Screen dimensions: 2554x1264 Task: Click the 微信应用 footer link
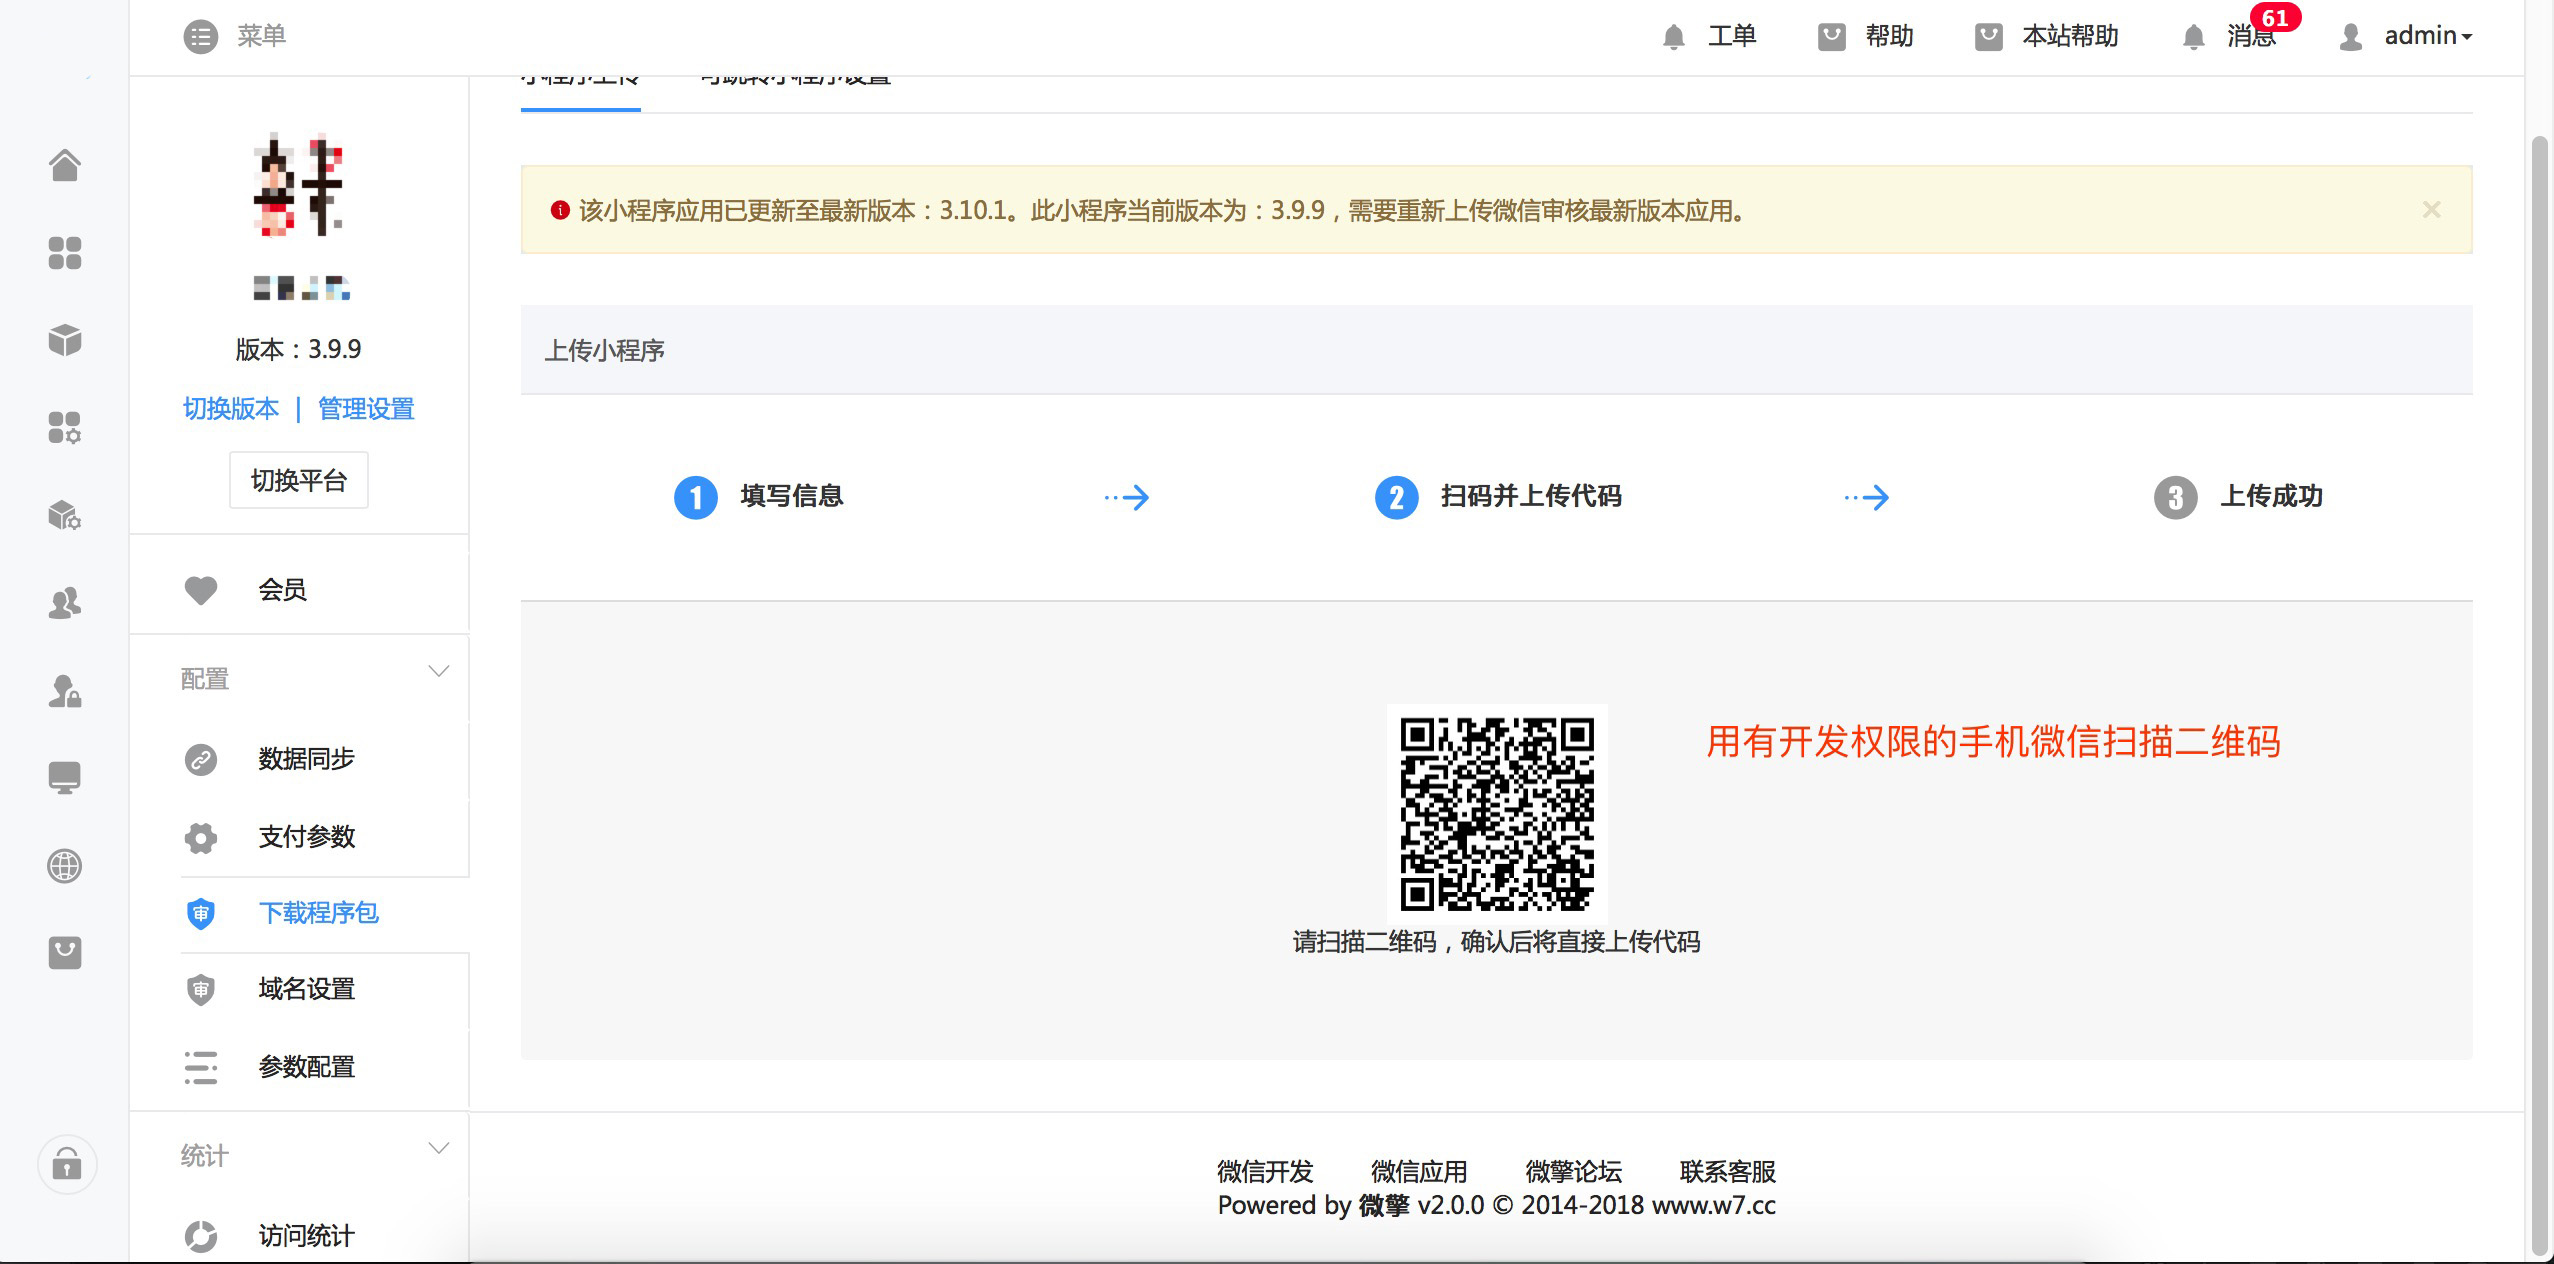[1419, 1171]
